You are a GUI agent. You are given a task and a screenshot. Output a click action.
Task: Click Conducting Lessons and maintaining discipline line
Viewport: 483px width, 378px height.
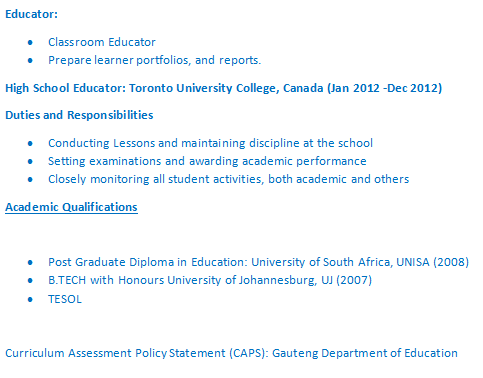click(x=210, y=143)
